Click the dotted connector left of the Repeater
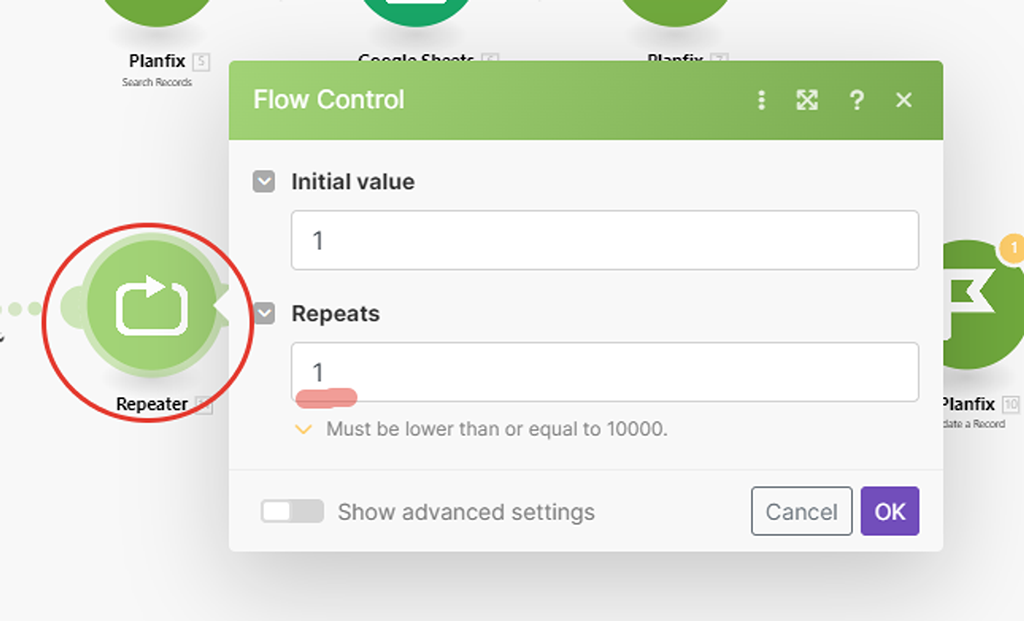 (21, 309)
